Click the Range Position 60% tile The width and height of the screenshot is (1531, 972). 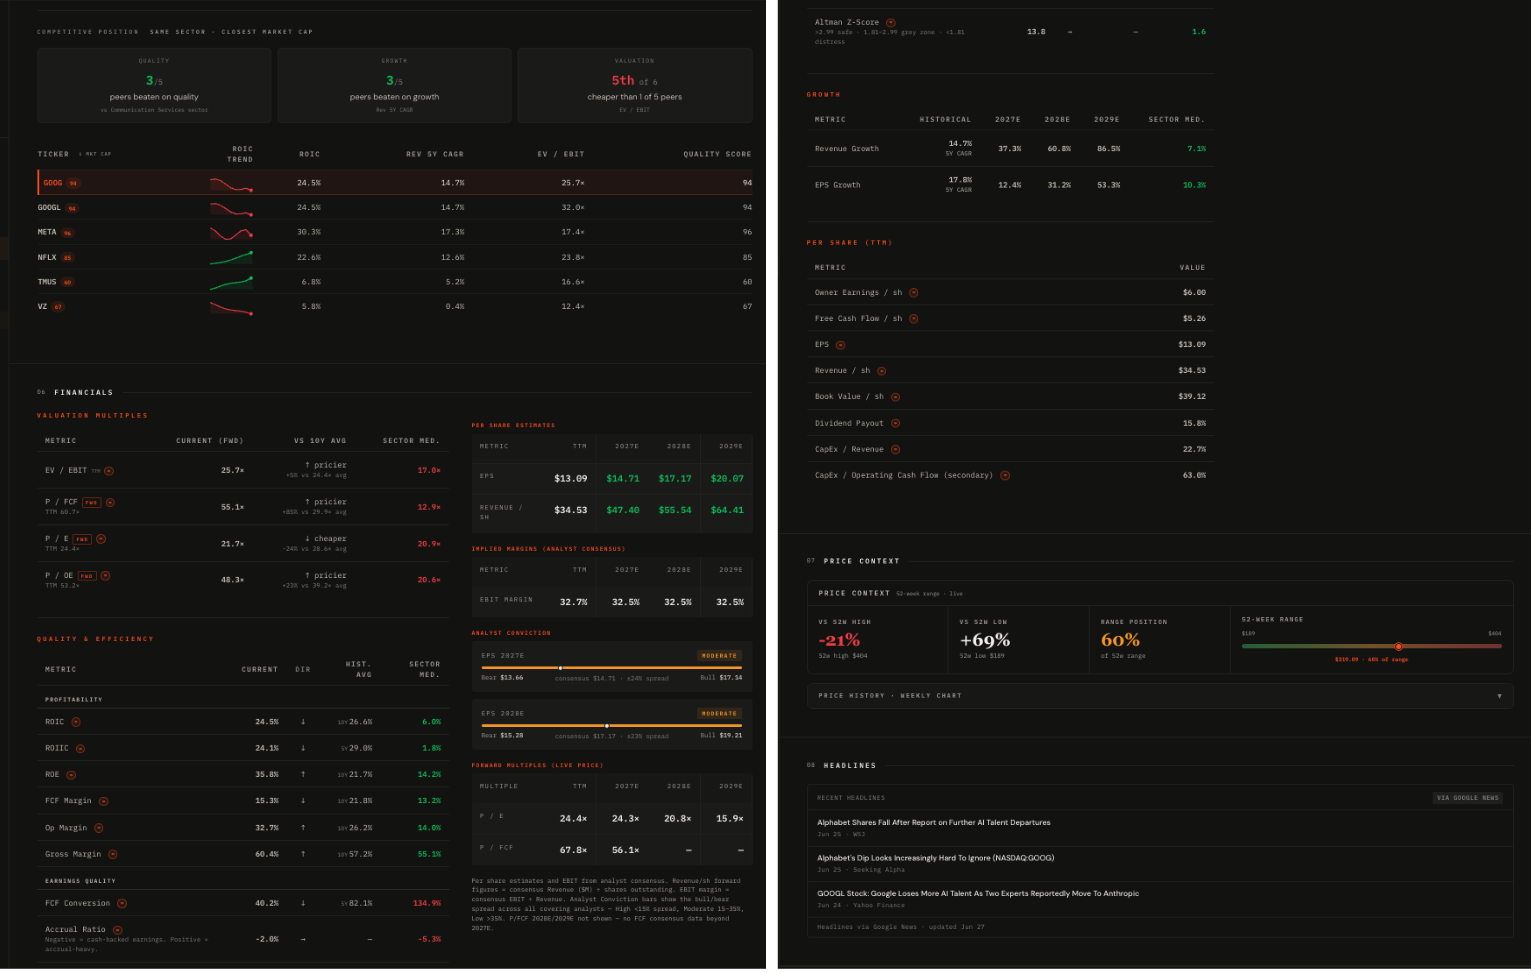tap(1158, 640)
